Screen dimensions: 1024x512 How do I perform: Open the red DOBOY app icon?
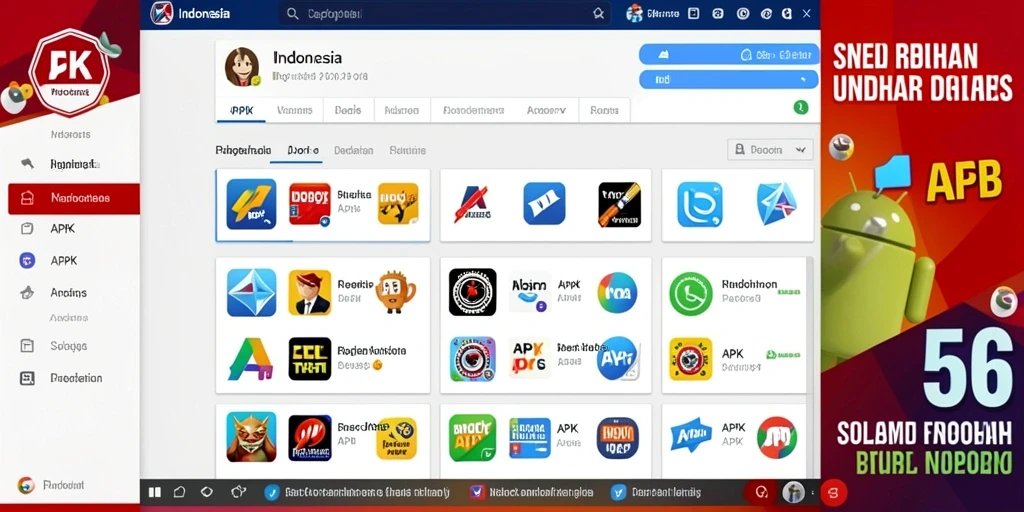[x=310, y=204]
